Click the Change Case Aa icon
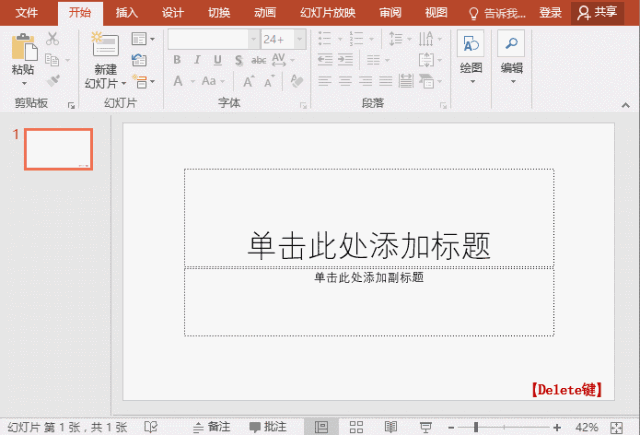 click(209, 81)
